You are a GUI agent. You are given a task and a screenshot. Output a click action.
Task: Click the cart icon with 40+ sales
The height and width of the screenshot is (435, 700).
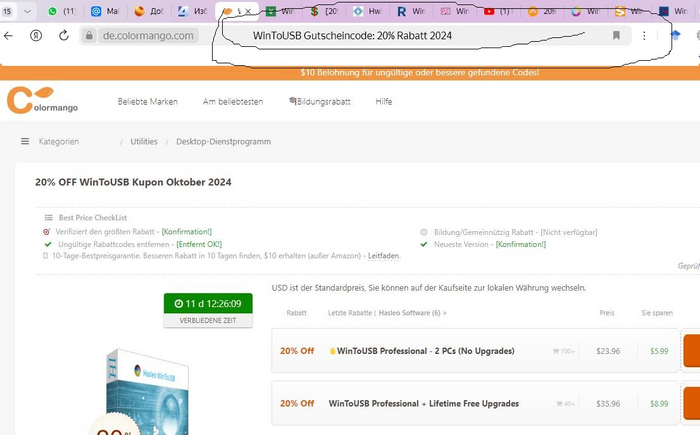point(559,404)
